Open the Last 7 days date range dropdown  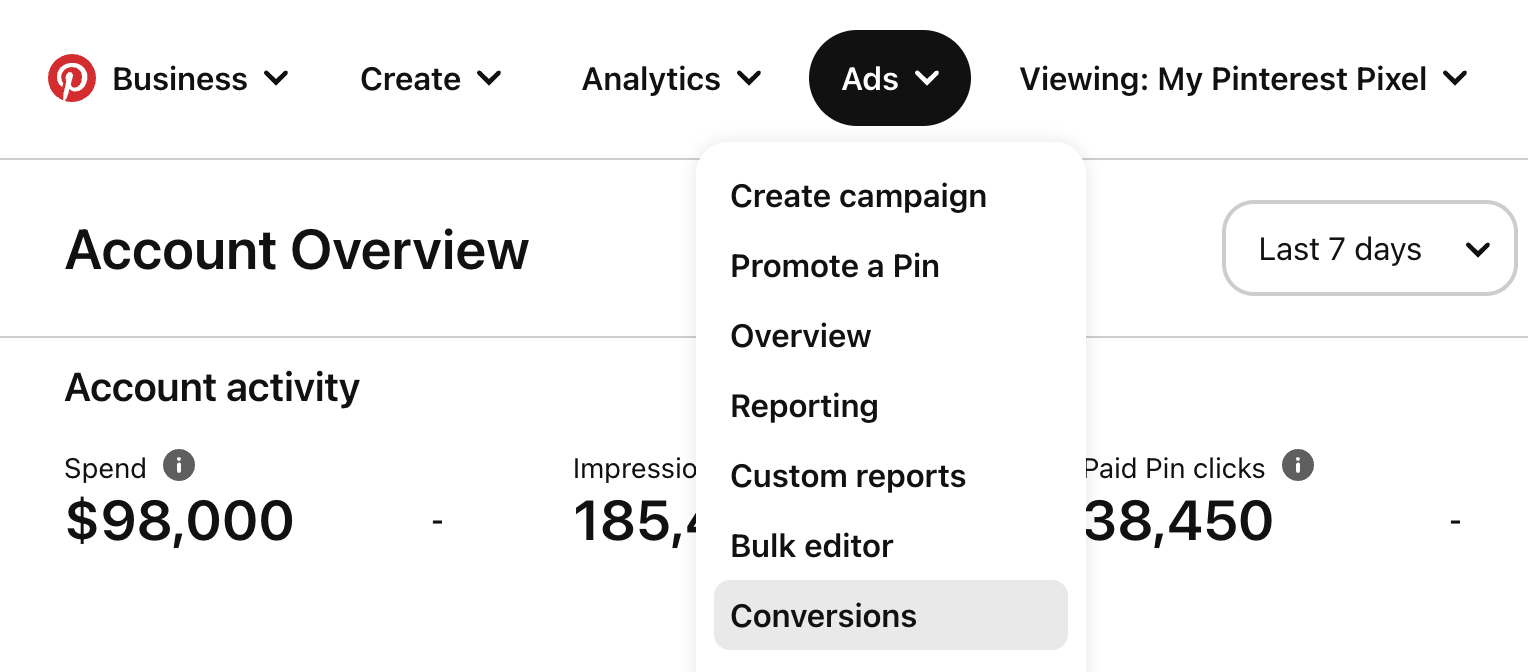(1369, 249)
